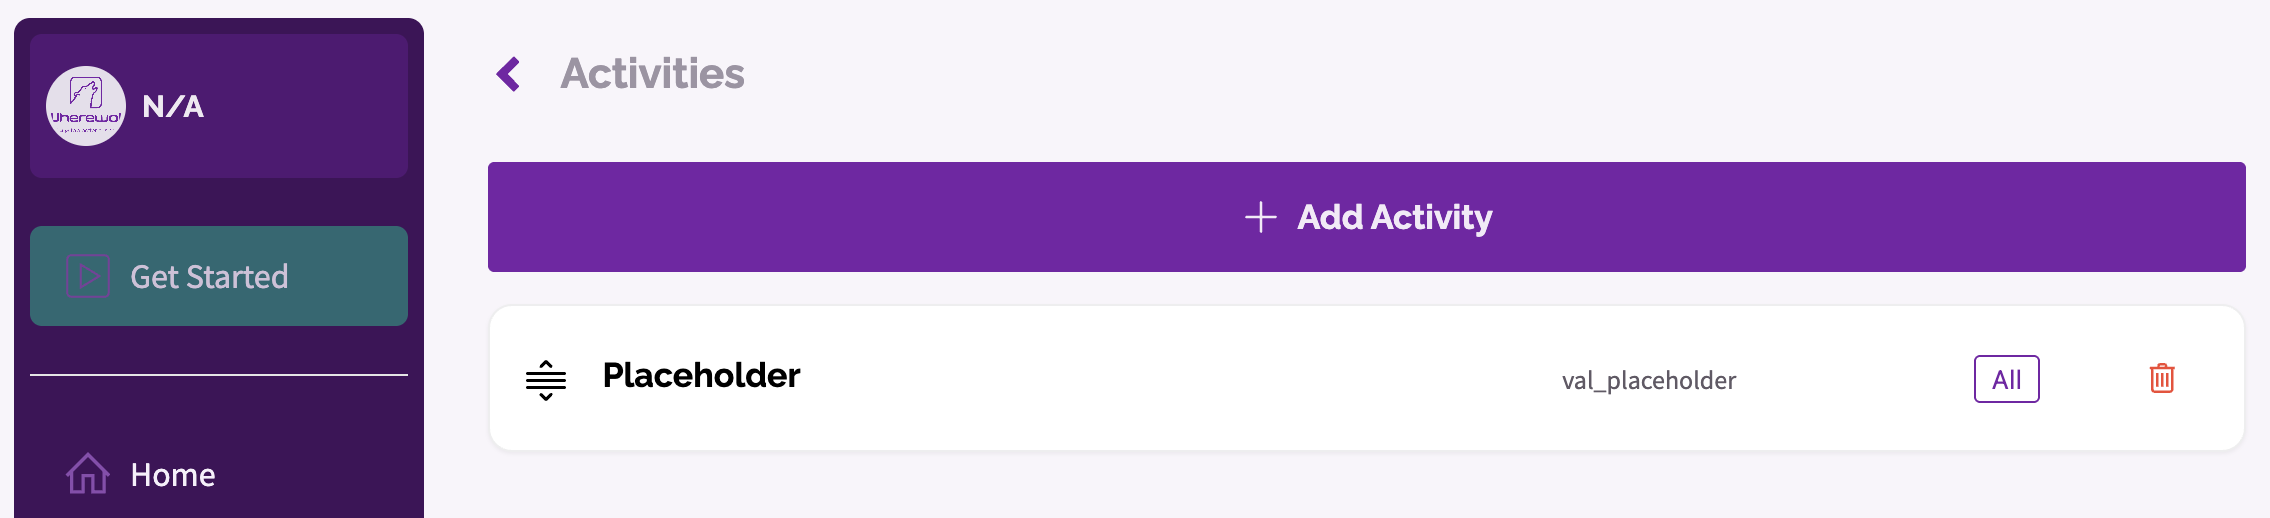This screenshot has height=518, width=2270.
Task: Open the Placeholder activity title
Action: (x=701, y=375)
